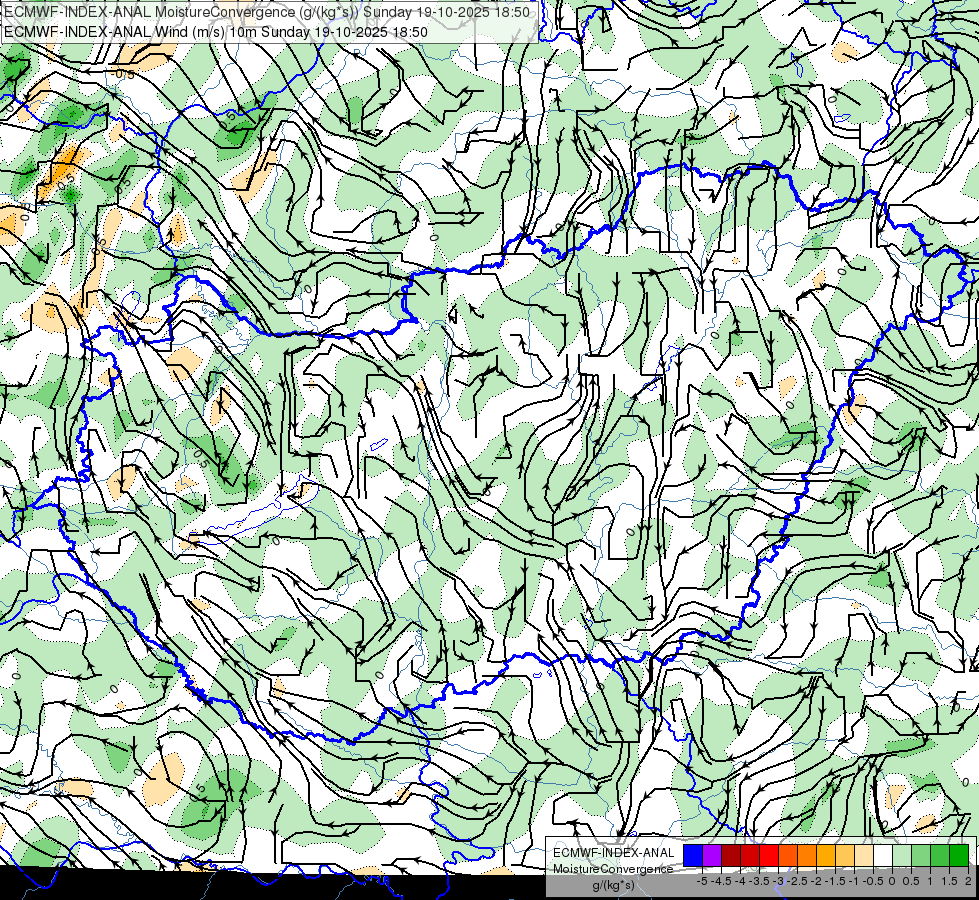Click the 0.5 tick label on legend scale
The height and width of the screenshot is (900, 979).
coord(911,881)
